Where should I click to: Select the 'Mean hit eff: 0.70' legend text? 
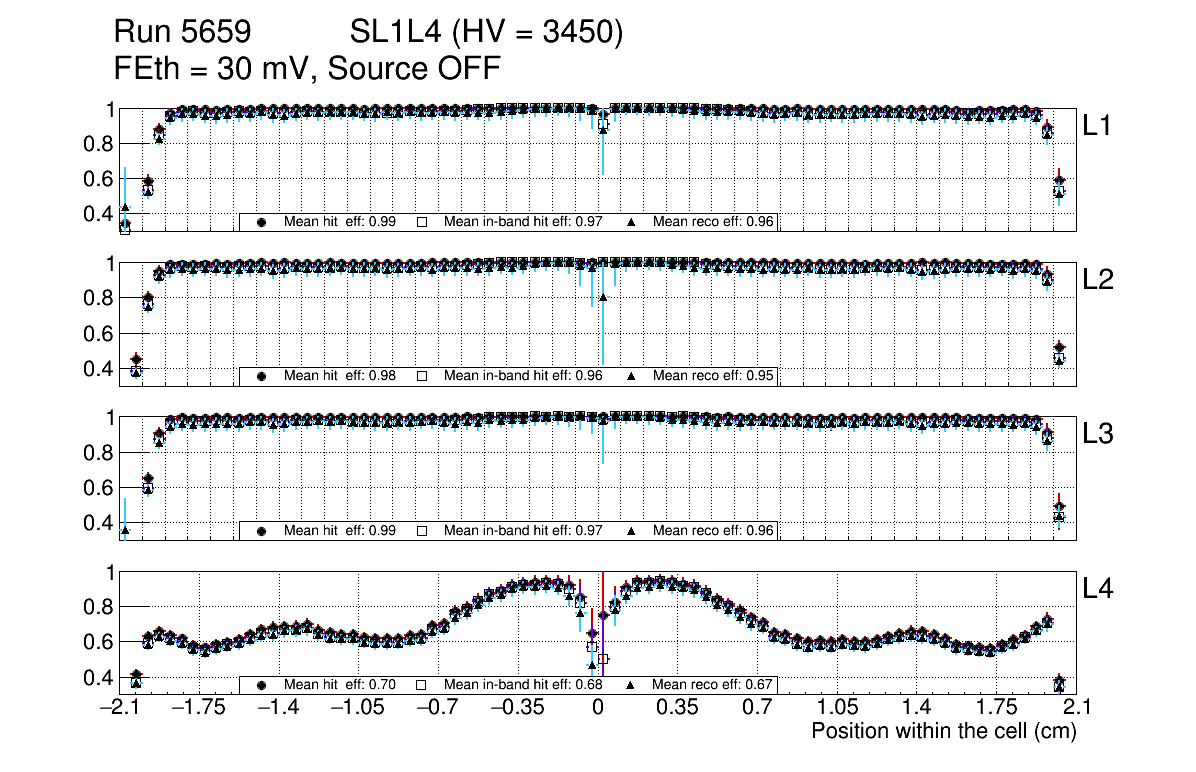(x=340, y=686)
